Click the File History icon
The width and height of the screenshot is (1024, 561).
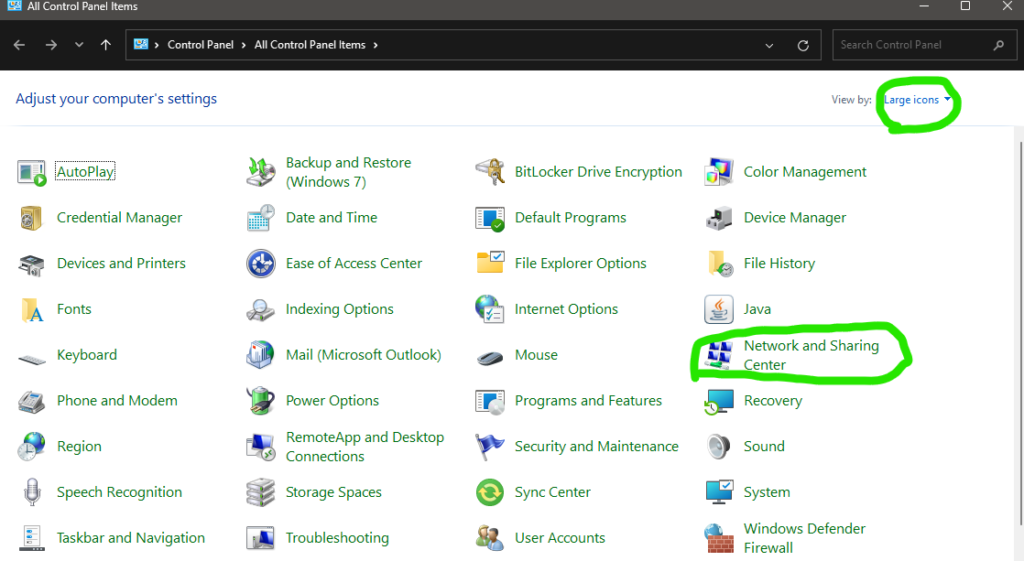click(x=720, y=264)
